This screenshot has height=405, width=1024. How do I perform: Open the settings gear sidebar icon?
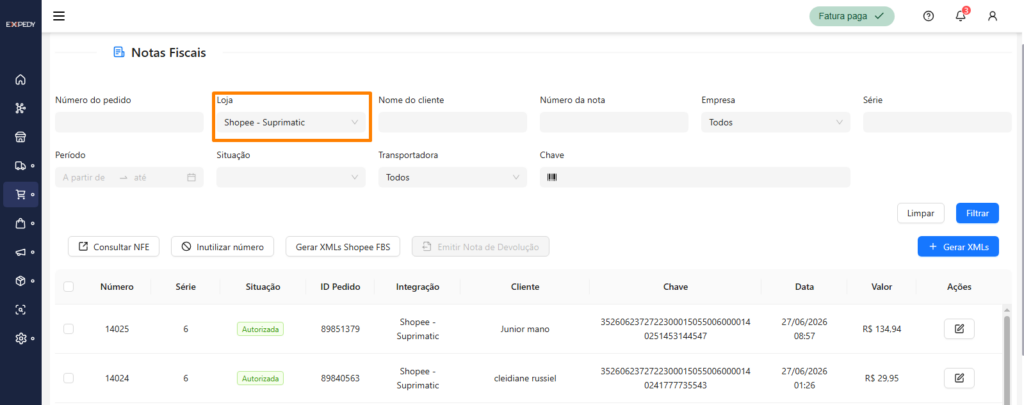(20, 338)
